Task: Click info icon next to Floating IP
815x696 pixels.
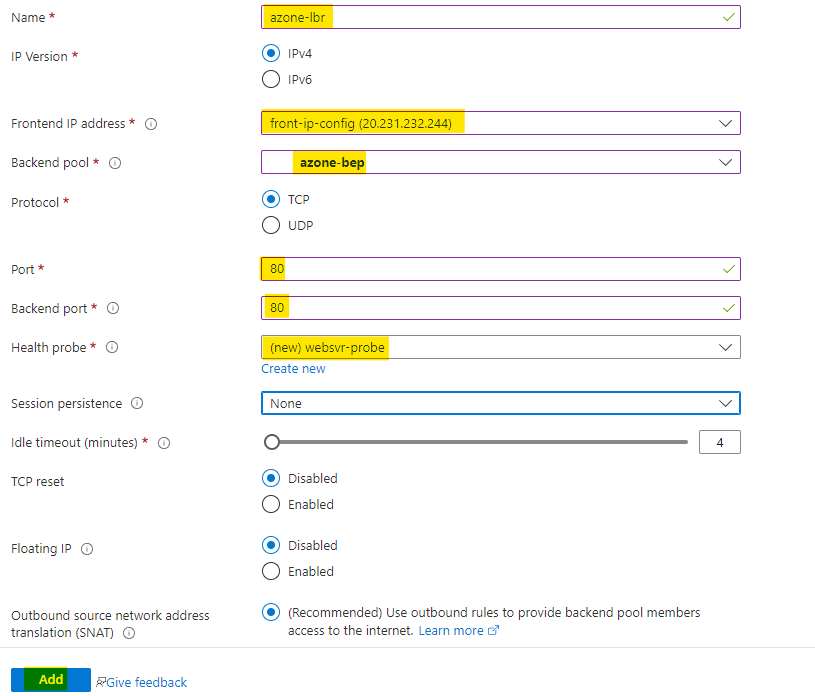Action: tap(87, 550)
